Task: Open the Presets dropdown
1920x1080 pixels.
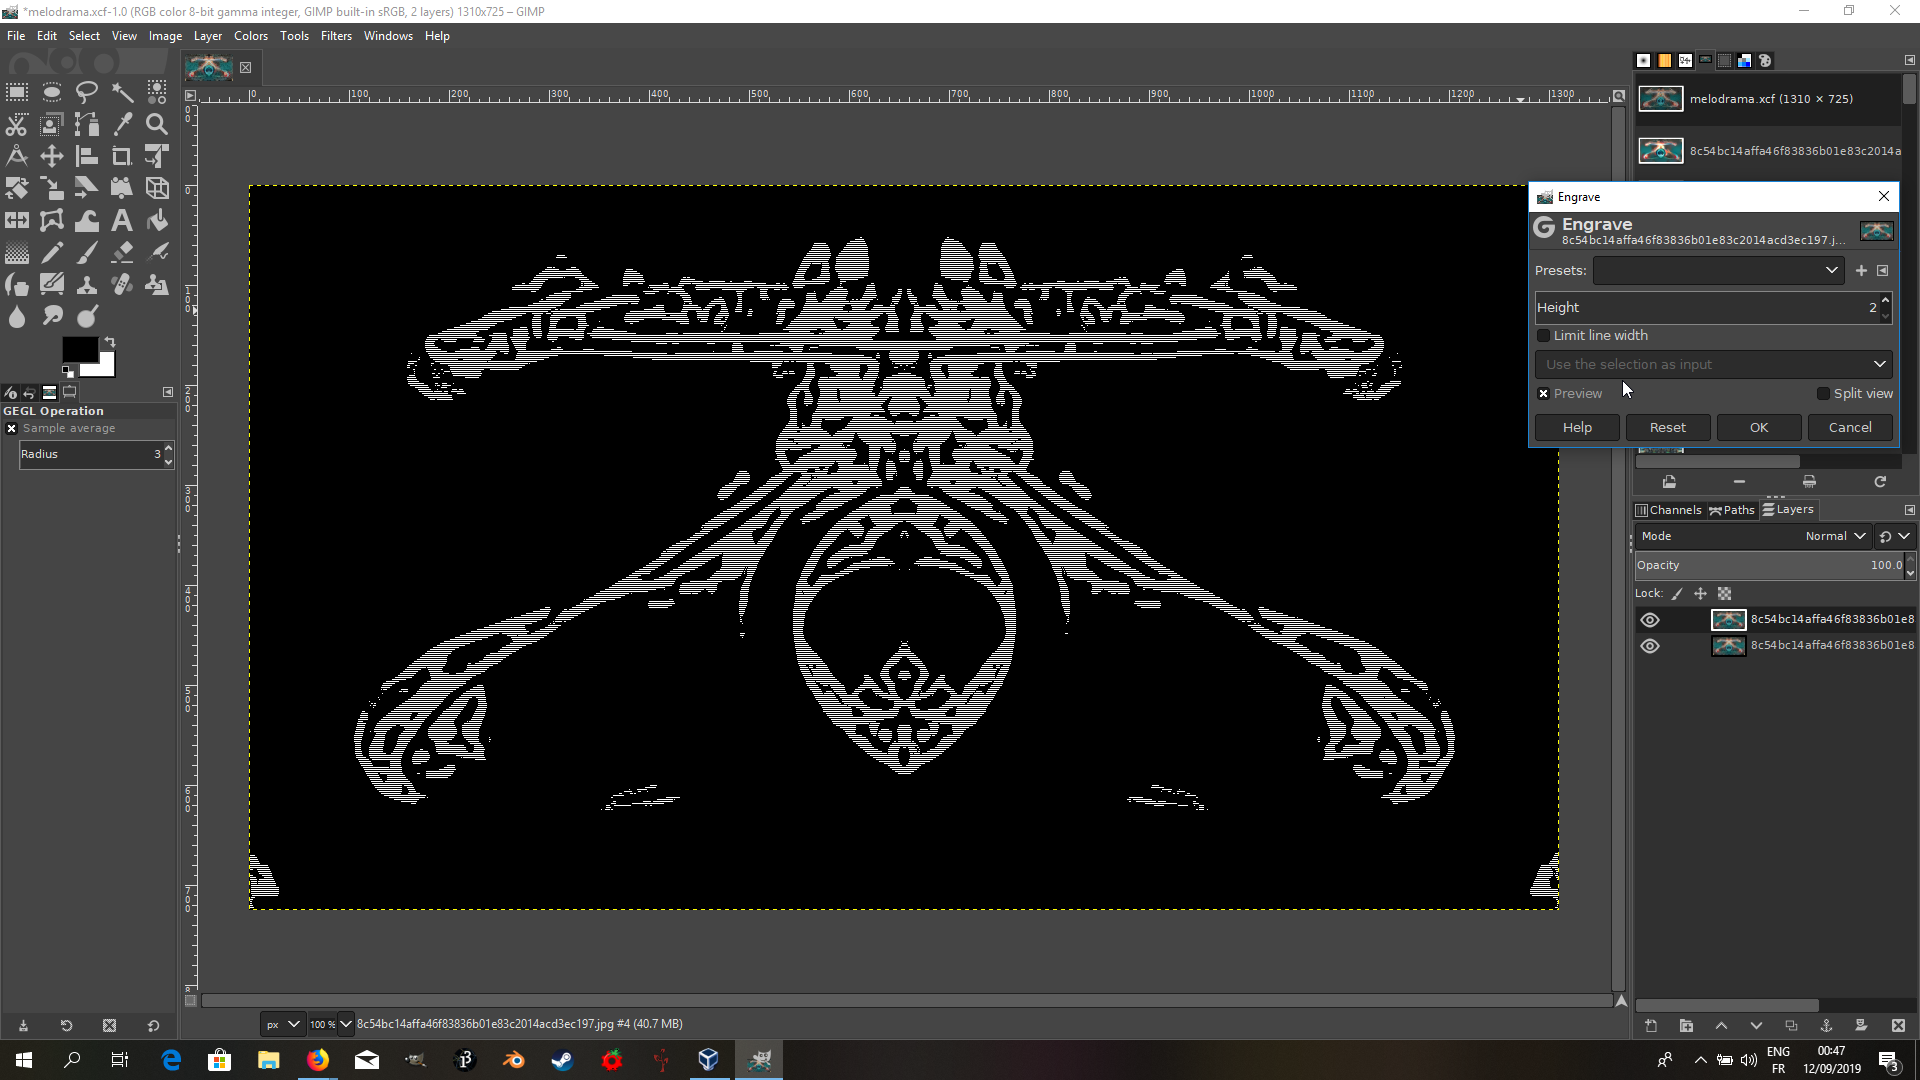Action: coord(1717,271)
